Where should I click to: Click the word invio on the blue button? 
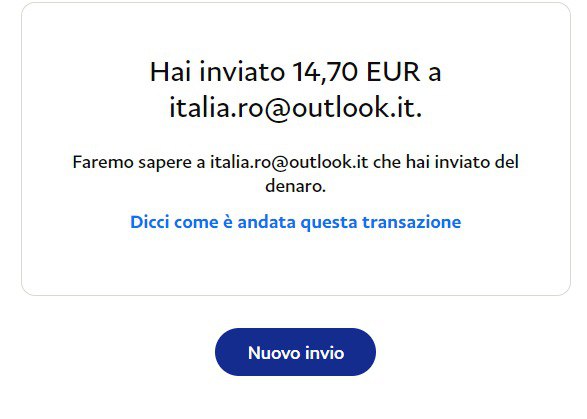(325, 353)
